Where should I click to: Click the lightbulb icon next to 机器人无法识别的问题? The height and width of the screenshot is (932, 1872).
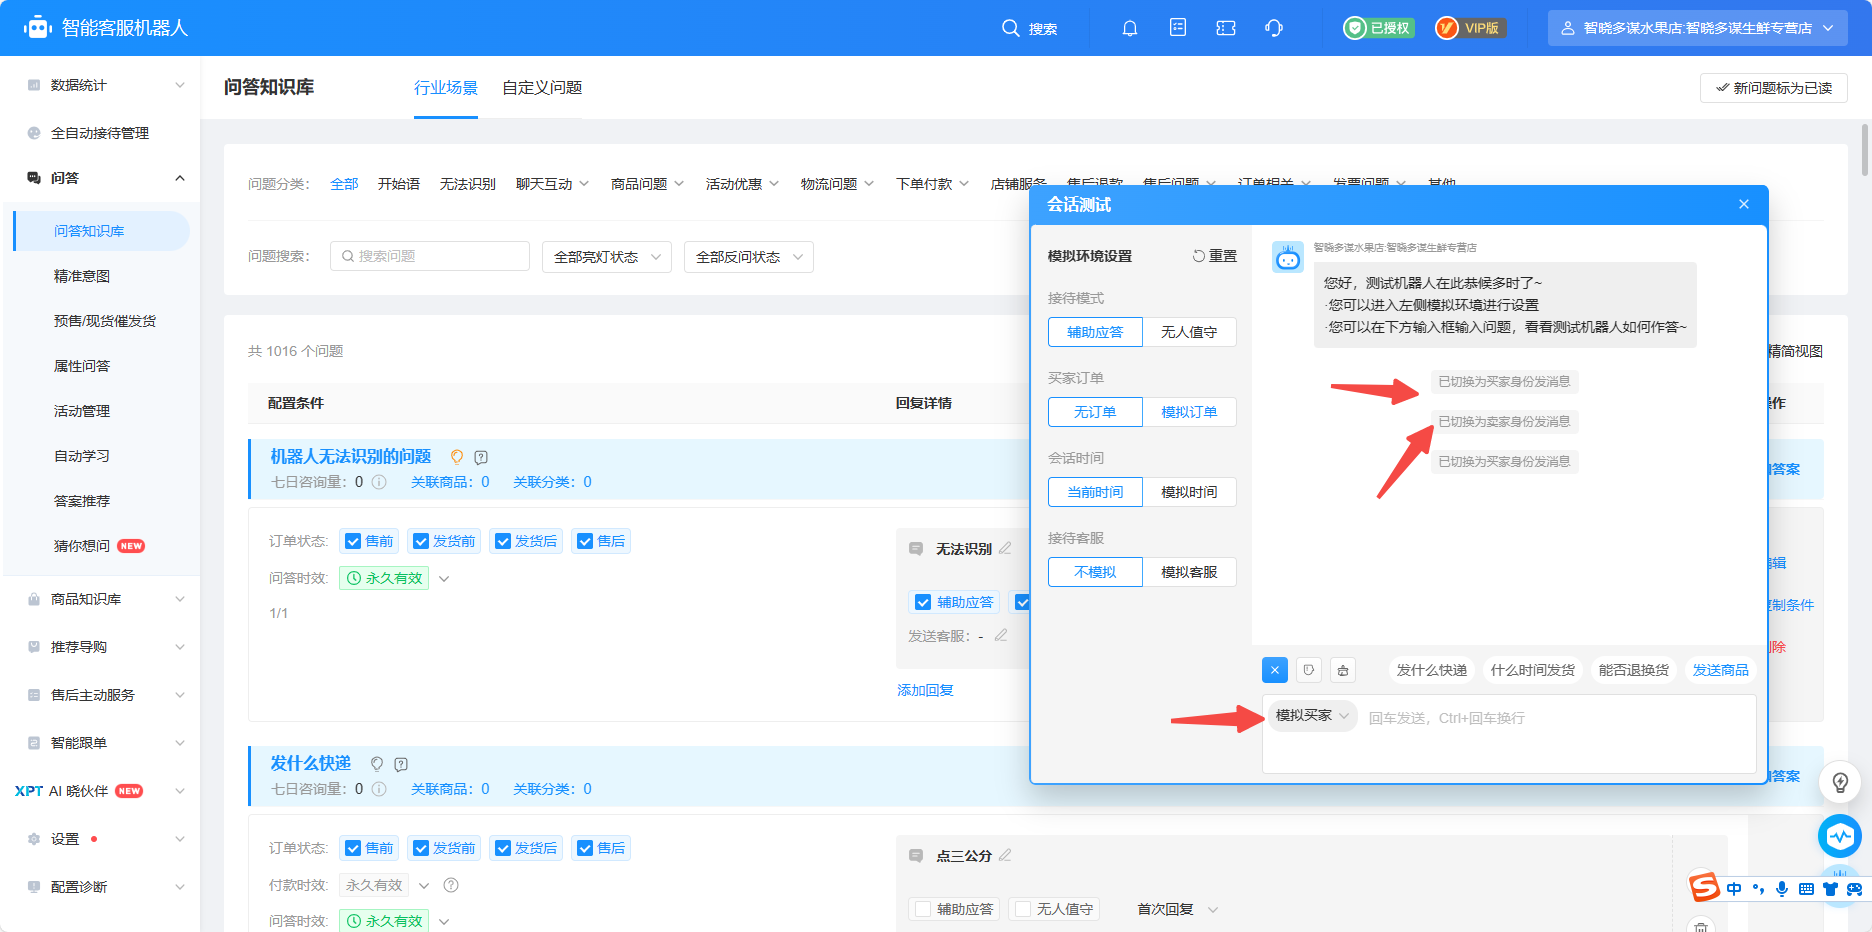click(457, 457)
